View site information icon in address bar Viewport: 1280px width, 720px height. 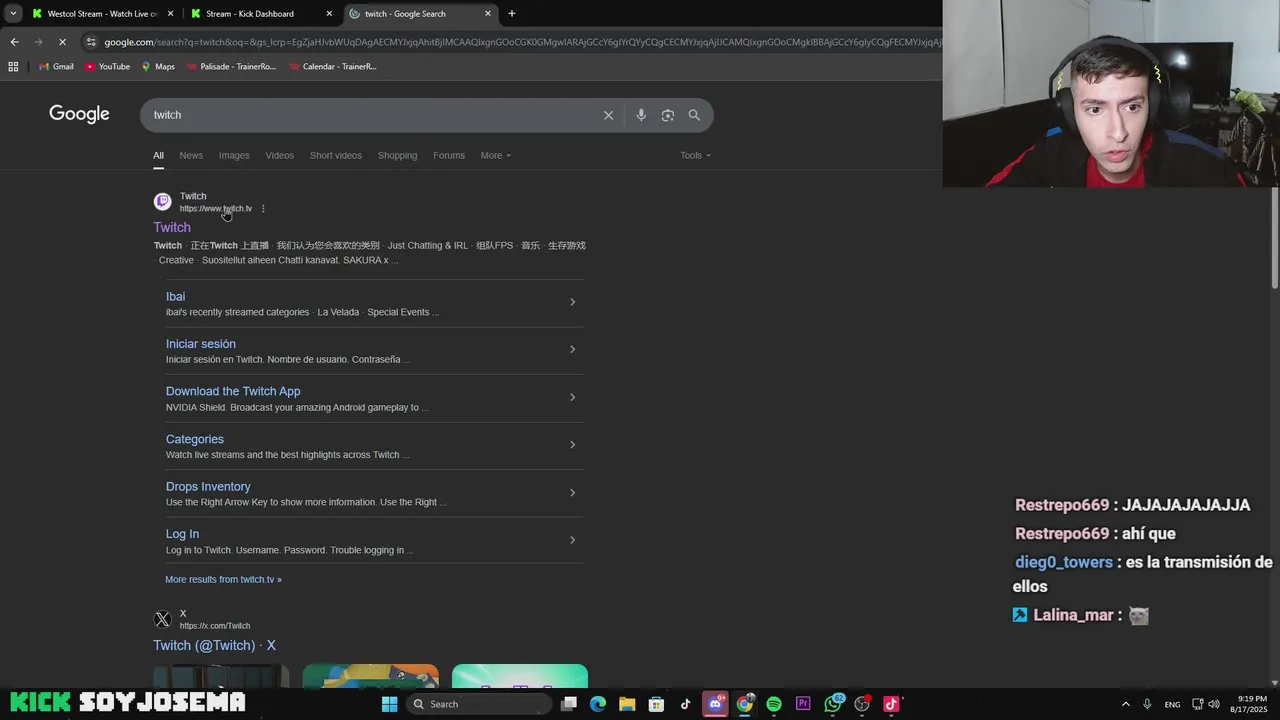click(91, 42)
